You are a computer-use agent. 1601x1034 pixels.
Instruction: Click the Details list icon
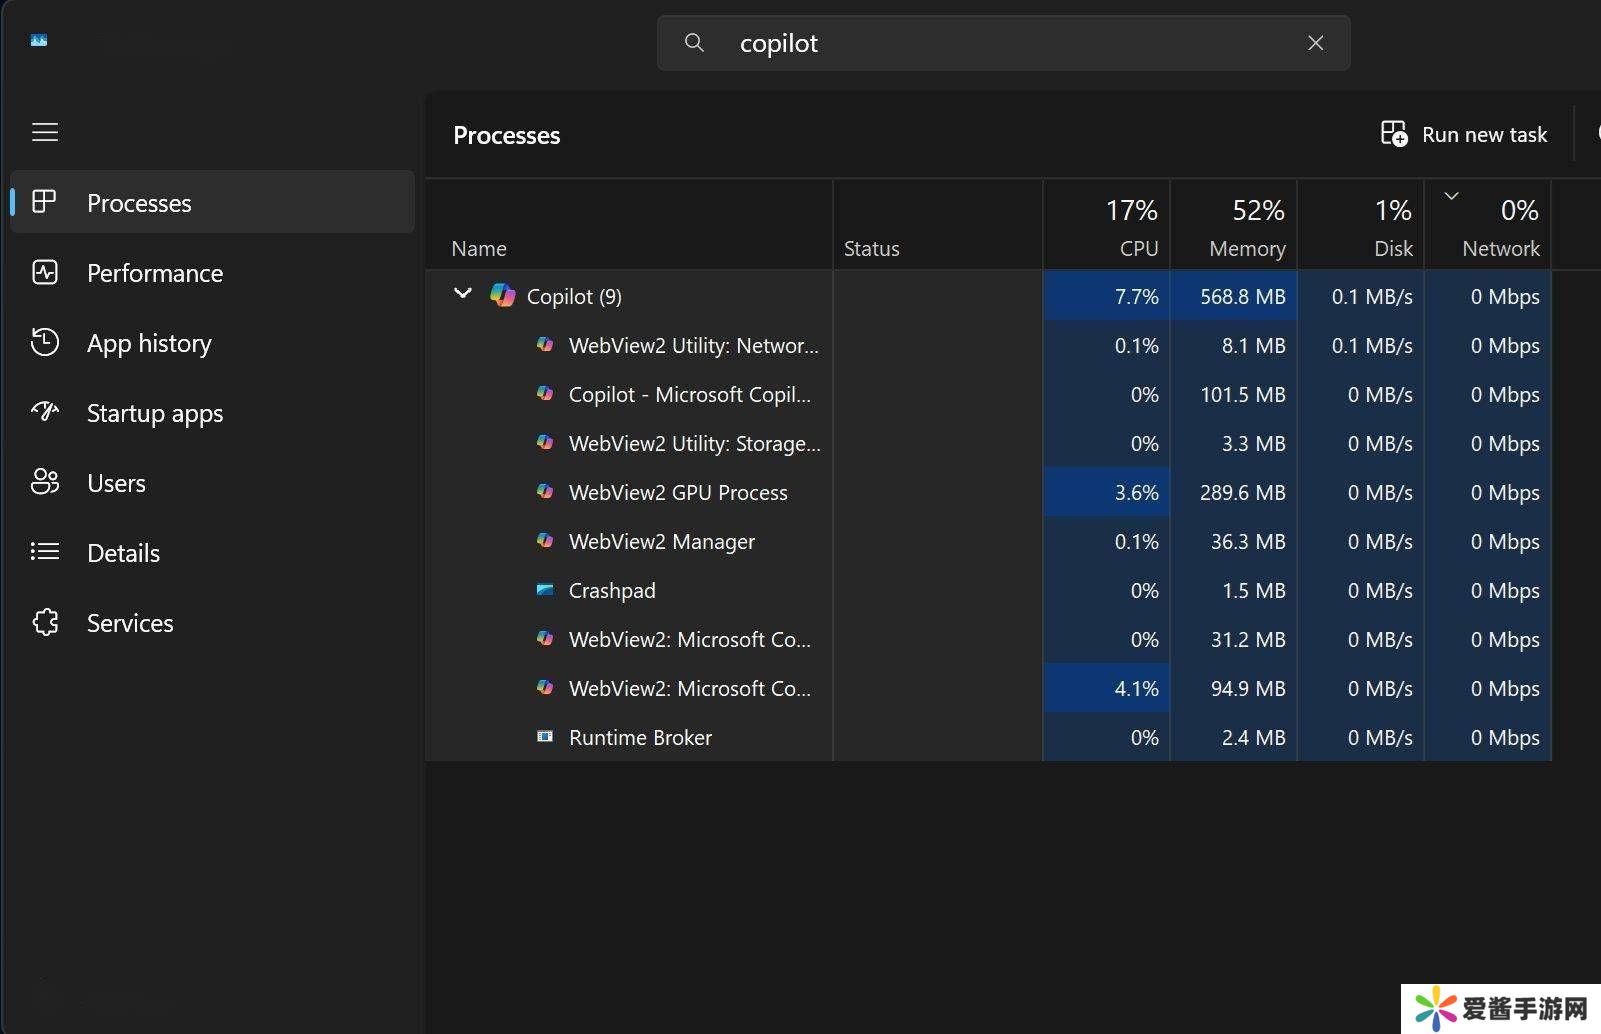45,552
